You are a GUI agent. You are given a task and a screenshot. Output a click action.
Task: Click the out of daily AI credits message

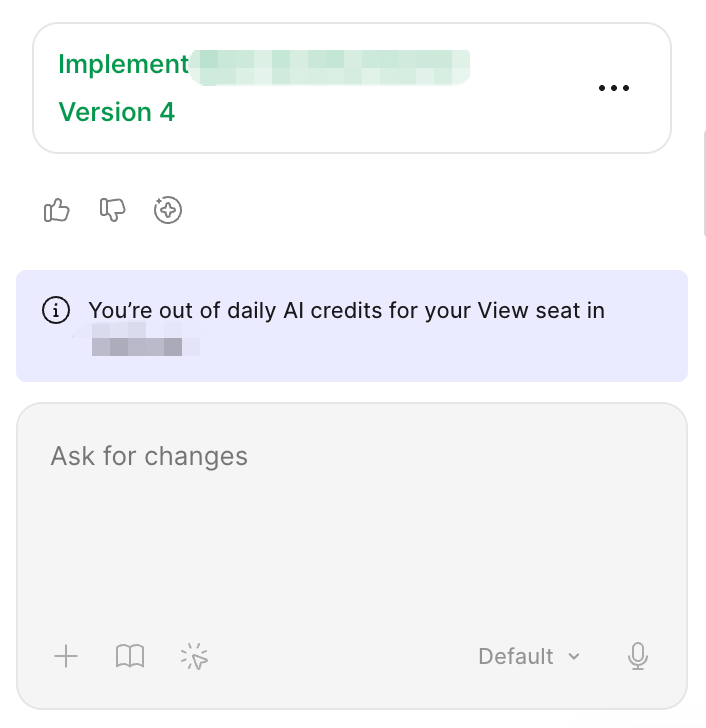point(346,311)
